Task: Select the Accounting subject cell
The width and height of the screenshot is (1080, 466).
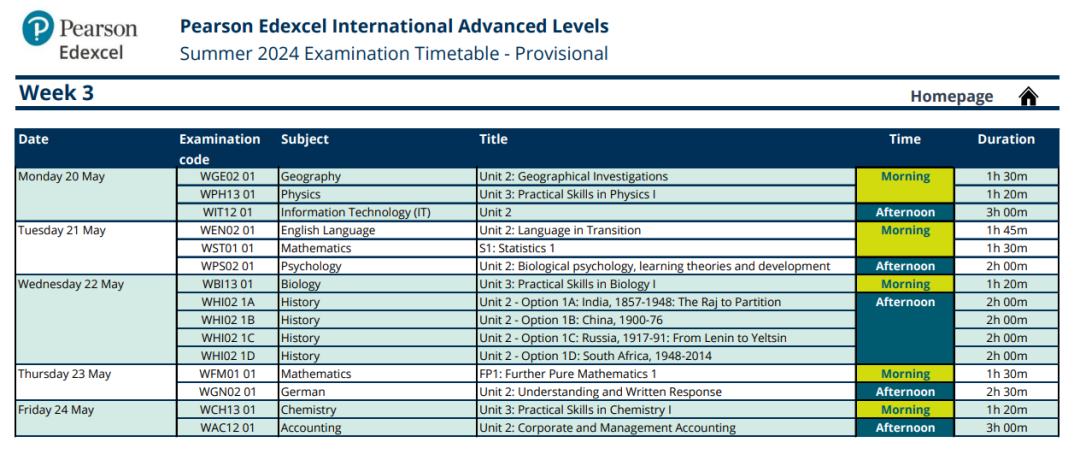Action: (x=377, y=427)
